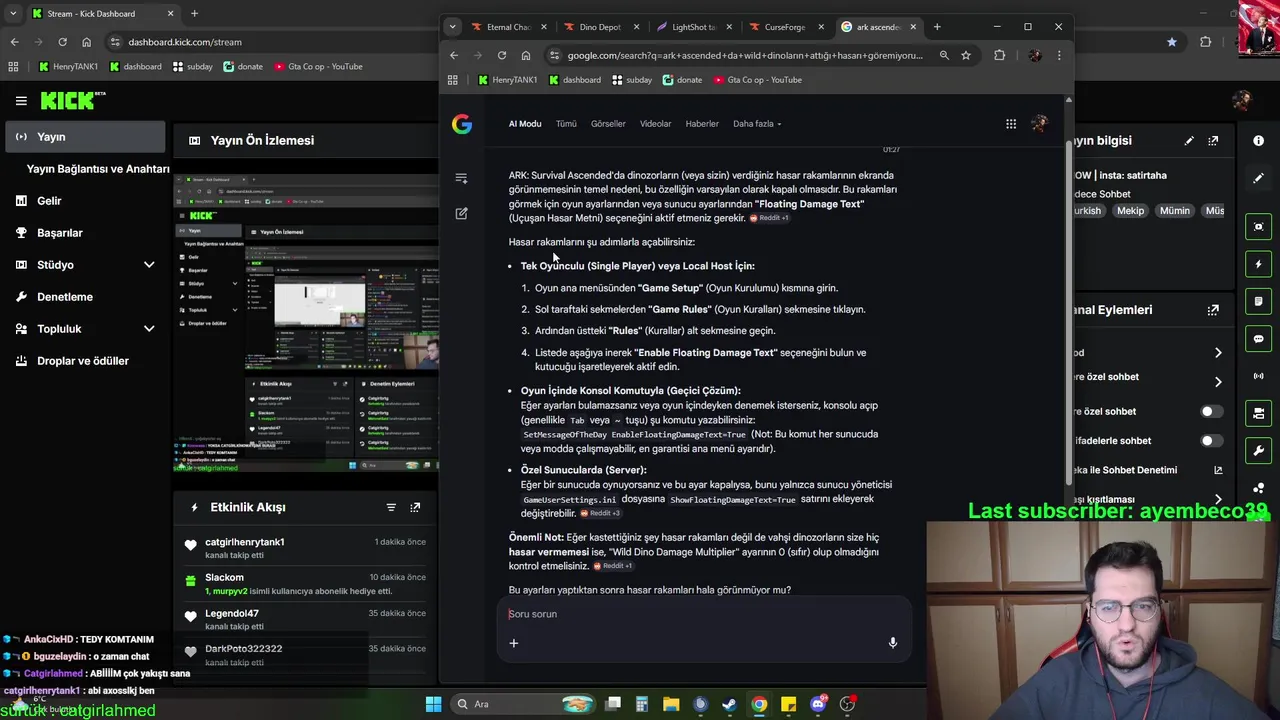Click catgirlhenrytank1 in activity feed
The image size is (1280, 720).
click(245, 542)
